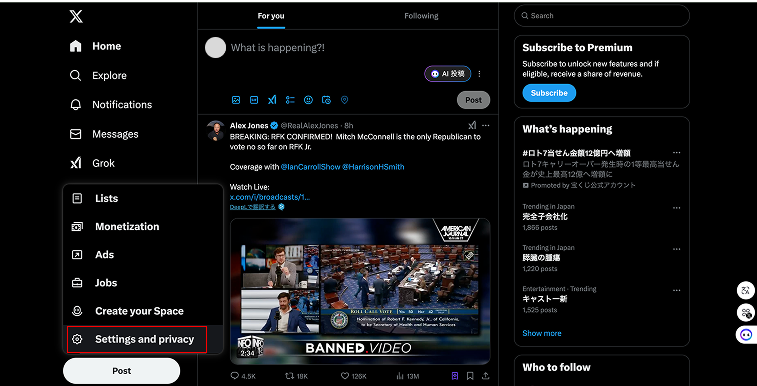Click the purple extension icon under the post

click(x=455, y=376)
